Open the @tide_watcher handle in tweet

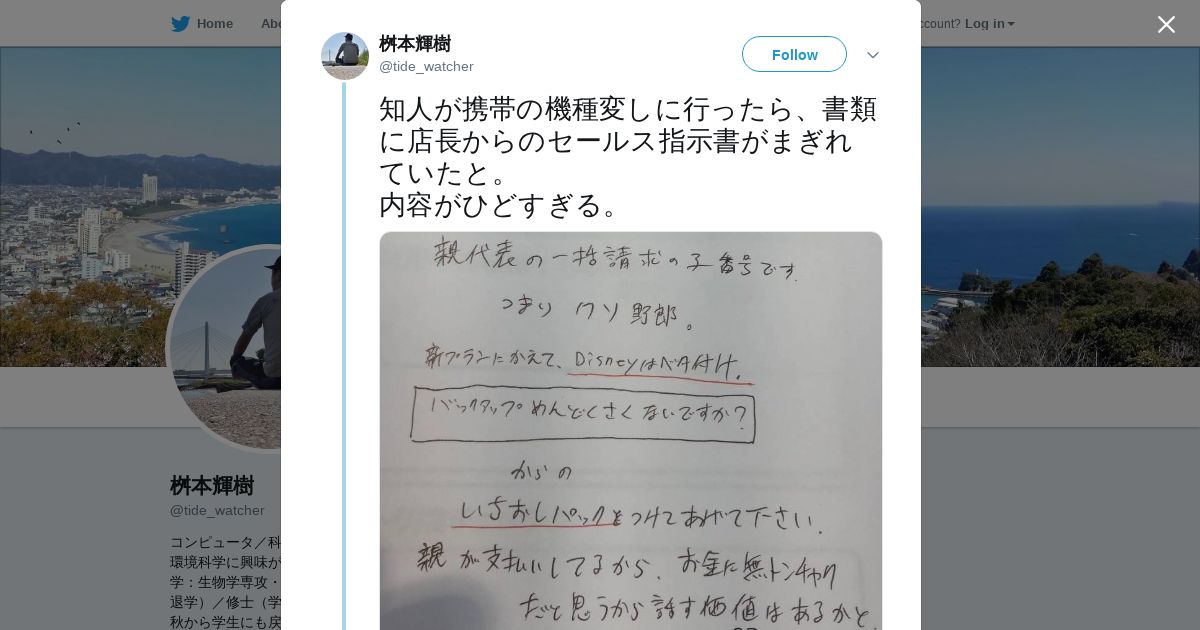426,67
